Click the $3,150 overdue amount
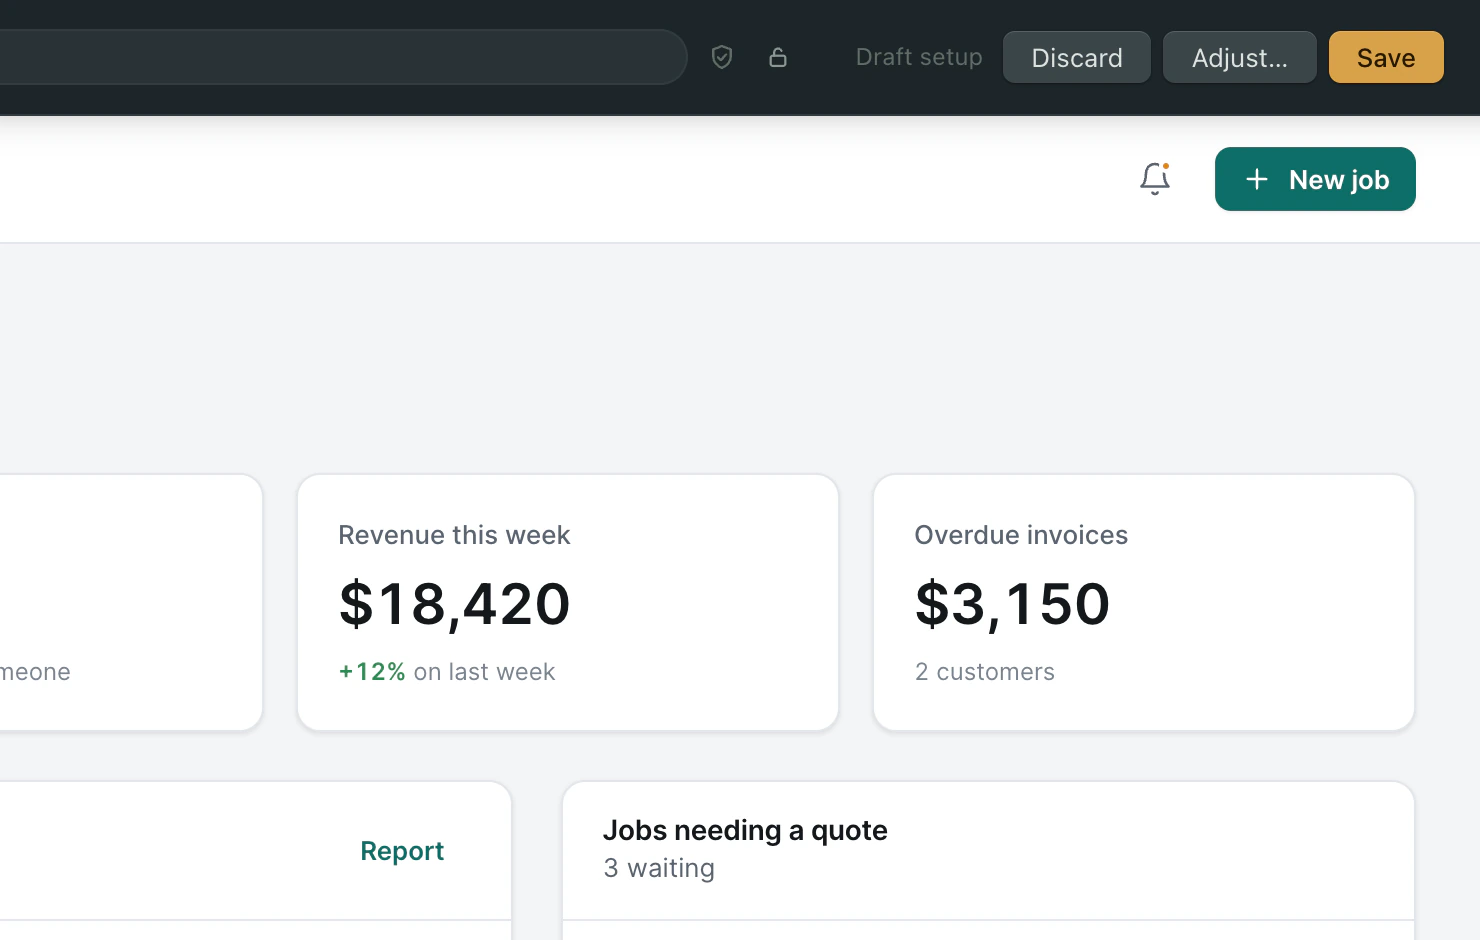The height and width of the screenshot is (940, 1480). [1013, 604]
